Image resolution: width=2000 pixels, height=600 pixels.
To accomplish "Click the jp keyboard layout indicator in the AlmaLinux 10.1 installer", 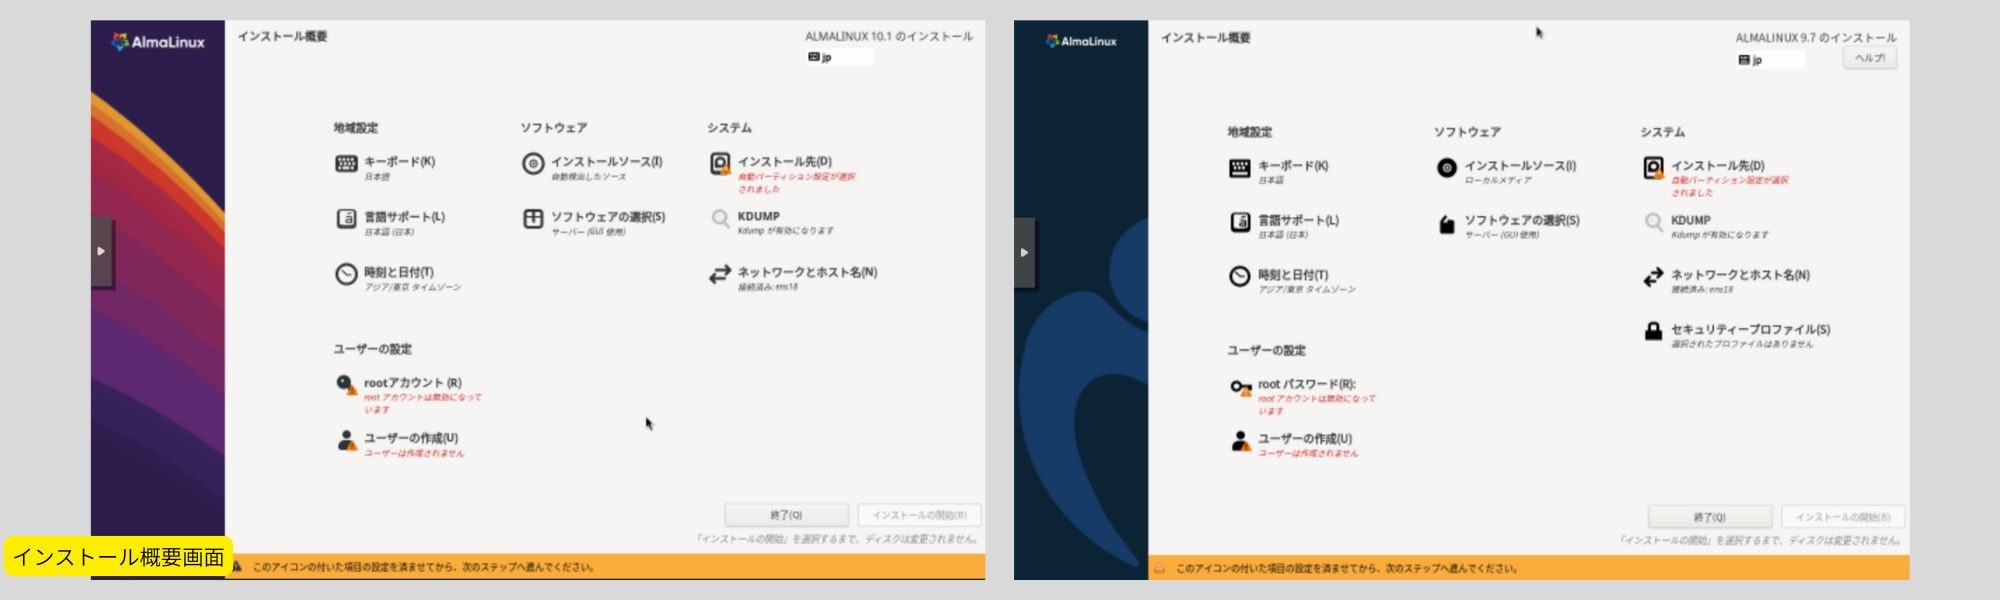I will pos(840,57).
